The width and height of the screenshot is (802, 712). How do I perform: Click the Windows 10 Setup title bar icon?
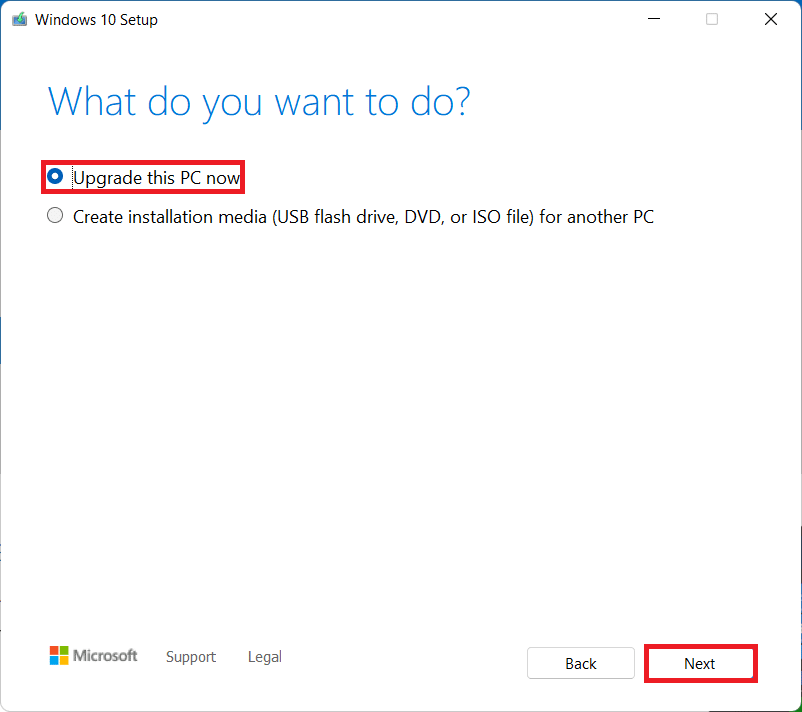(x=19, y=20)
